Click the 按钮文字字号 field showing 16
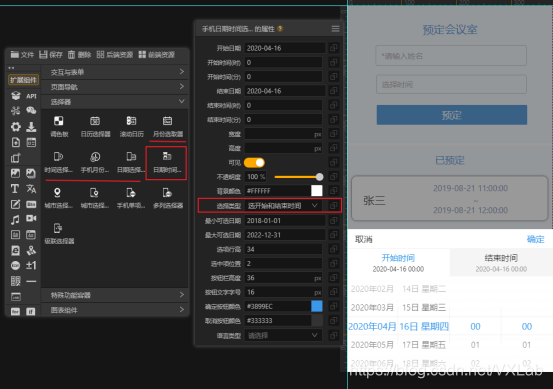 (283, 292)
